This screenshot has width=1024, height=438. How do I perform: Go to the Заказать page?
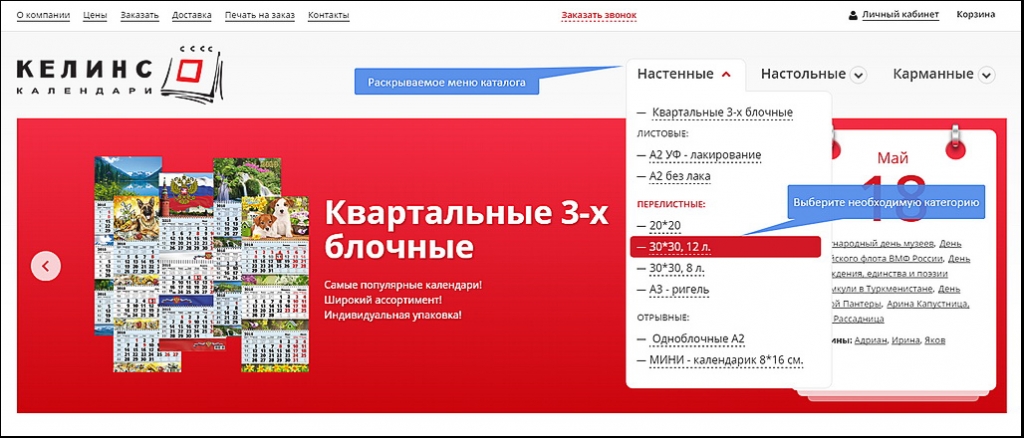click(140, 15)
